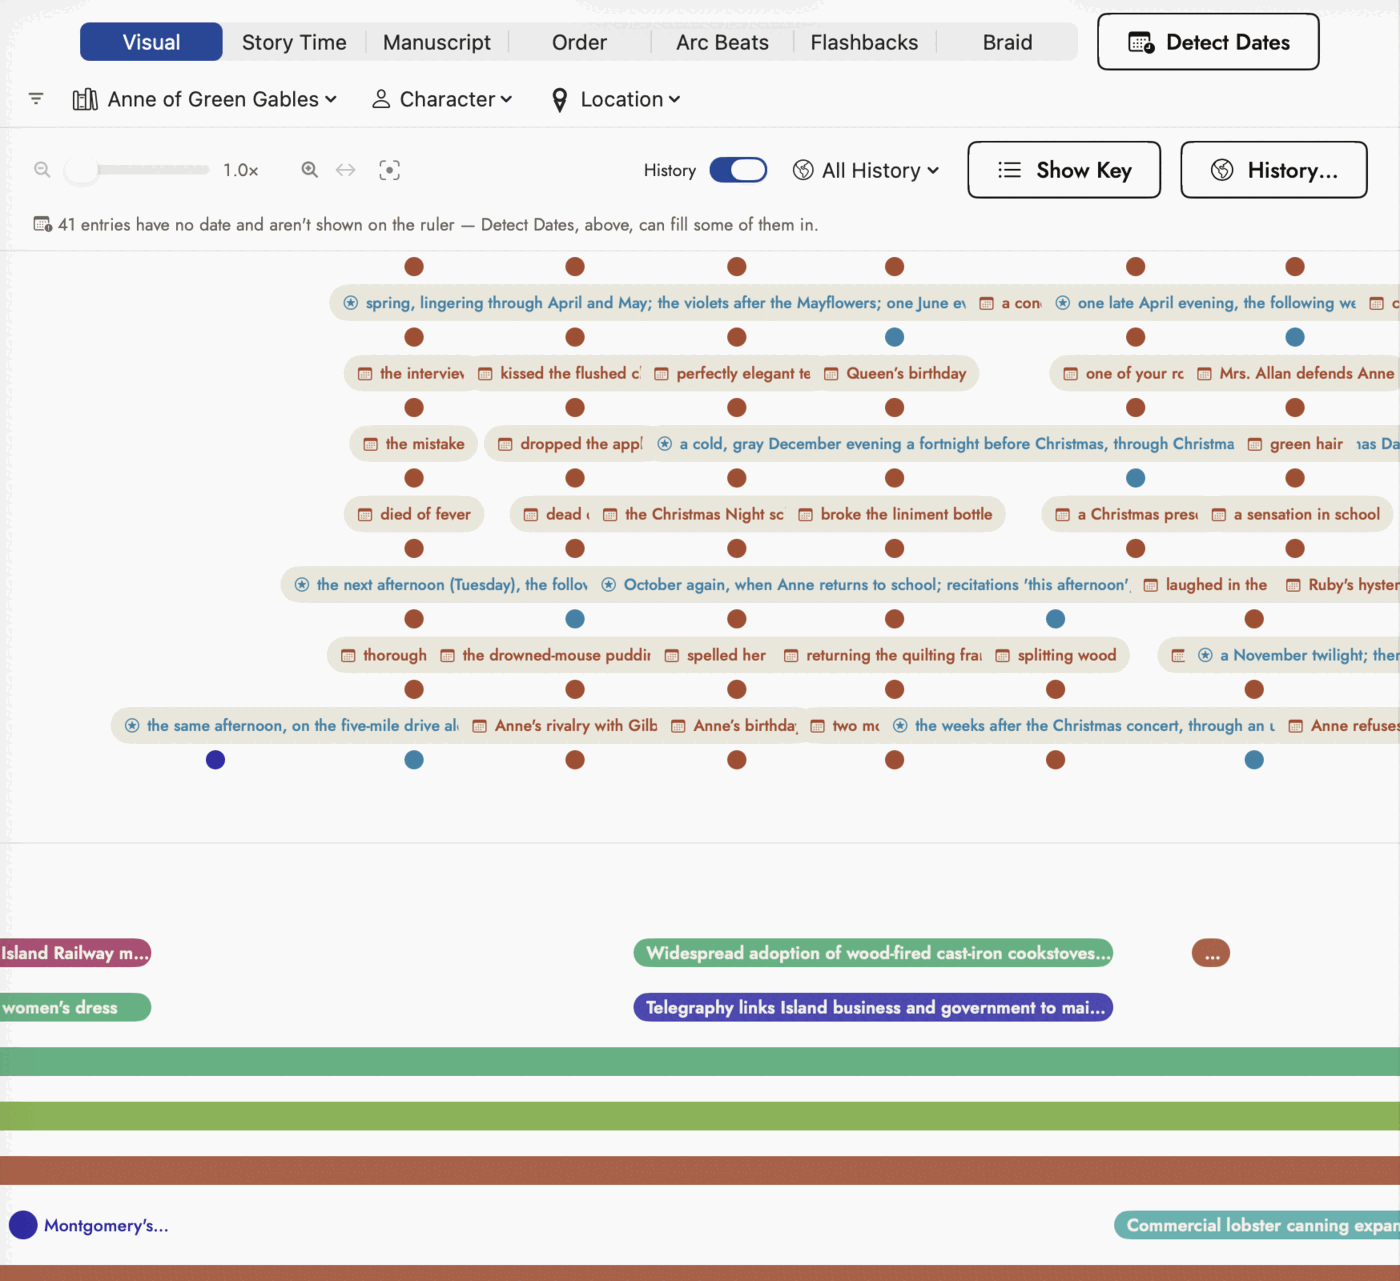Select 'Telegraphy links Island business' history event
Image resolution: width=1400 pixels, height=1281 pixels.
pos(873,1008)
